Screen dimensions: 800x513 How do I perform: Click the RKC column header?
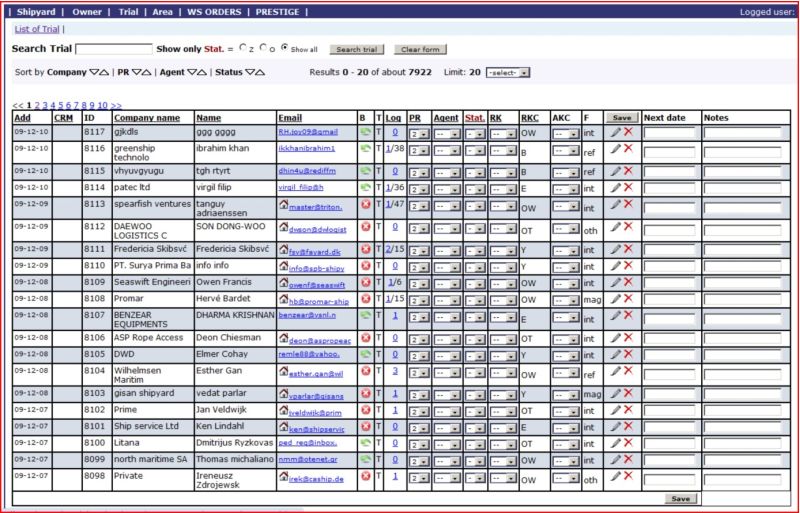coord(530,118)
